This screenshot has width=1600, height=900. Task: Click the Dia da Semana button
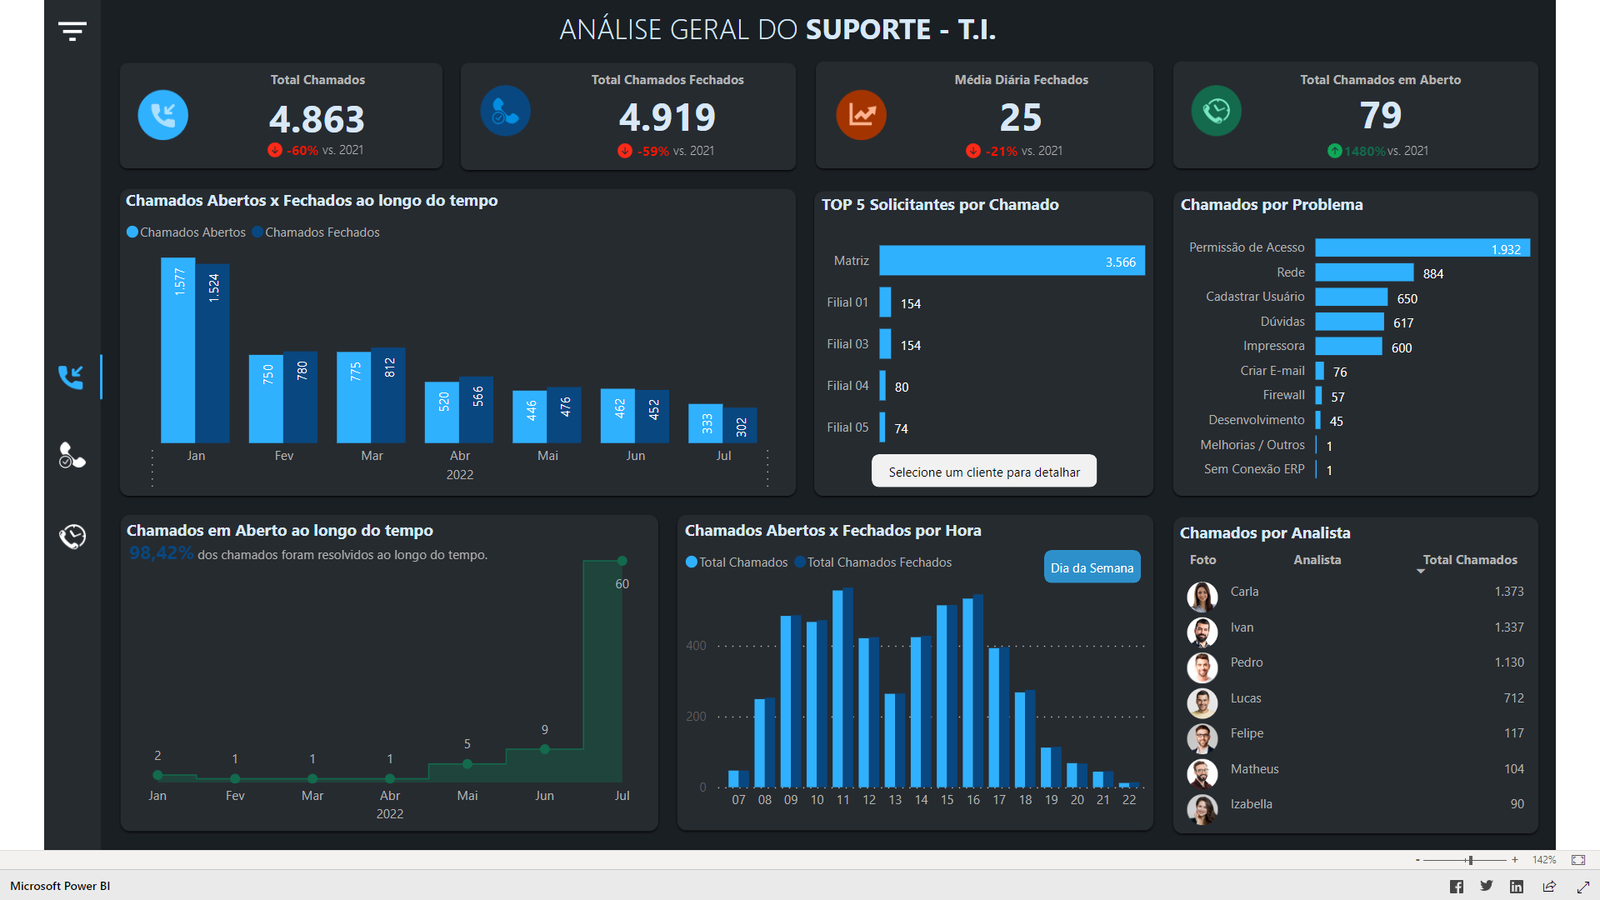(1091, 568)
